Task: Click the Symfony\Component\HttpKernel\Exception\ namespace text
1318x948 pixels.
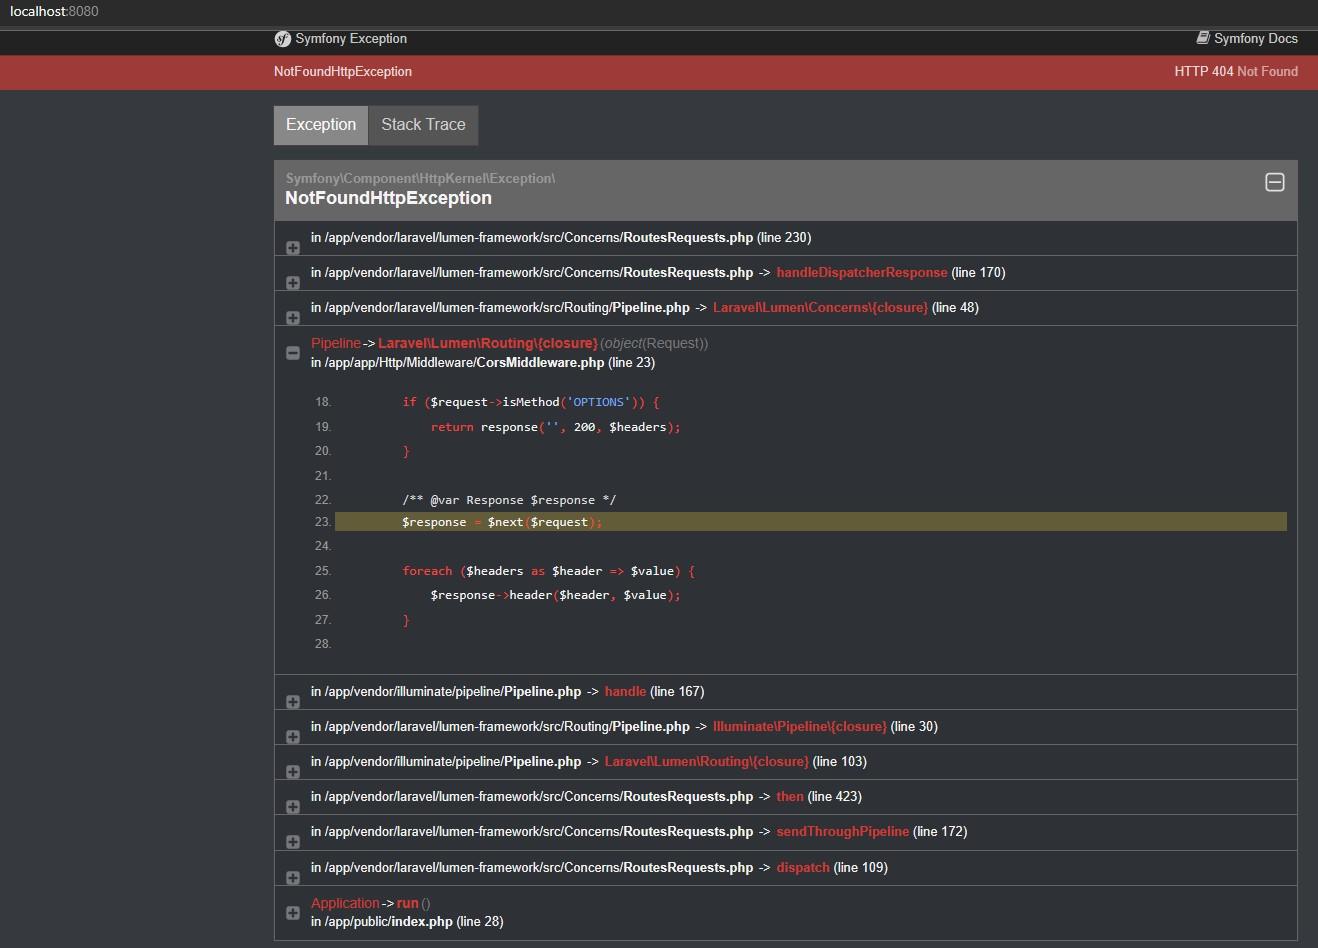Action: pos(420,178)
